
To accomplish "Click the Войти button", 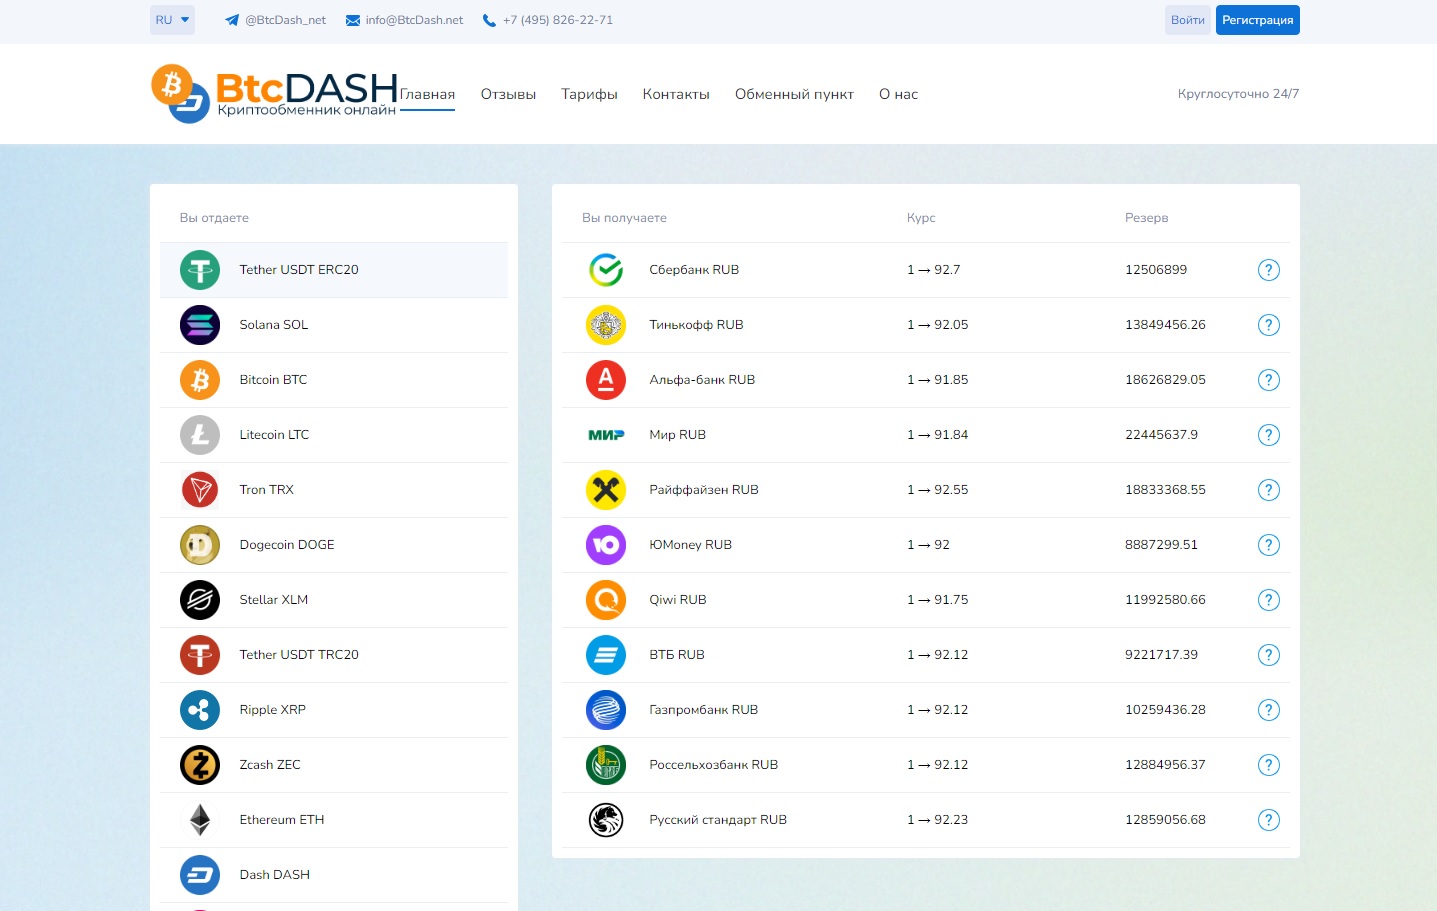I will coord(1187,20).
